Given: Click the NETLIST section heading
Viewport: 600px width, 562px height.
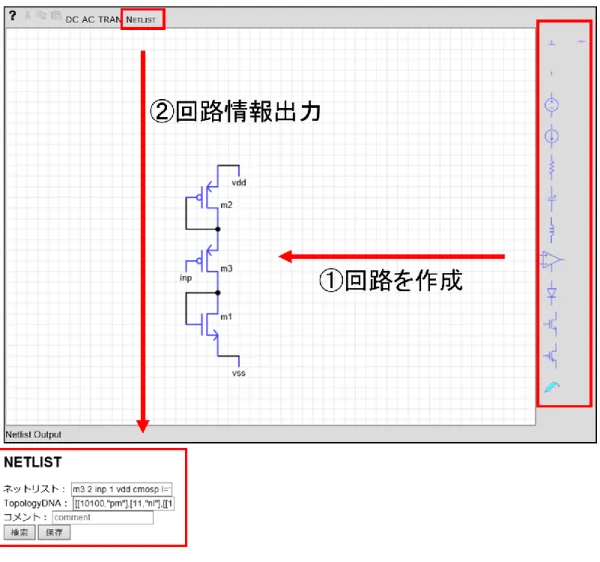Looking at the screenshot, I should 33,462.
